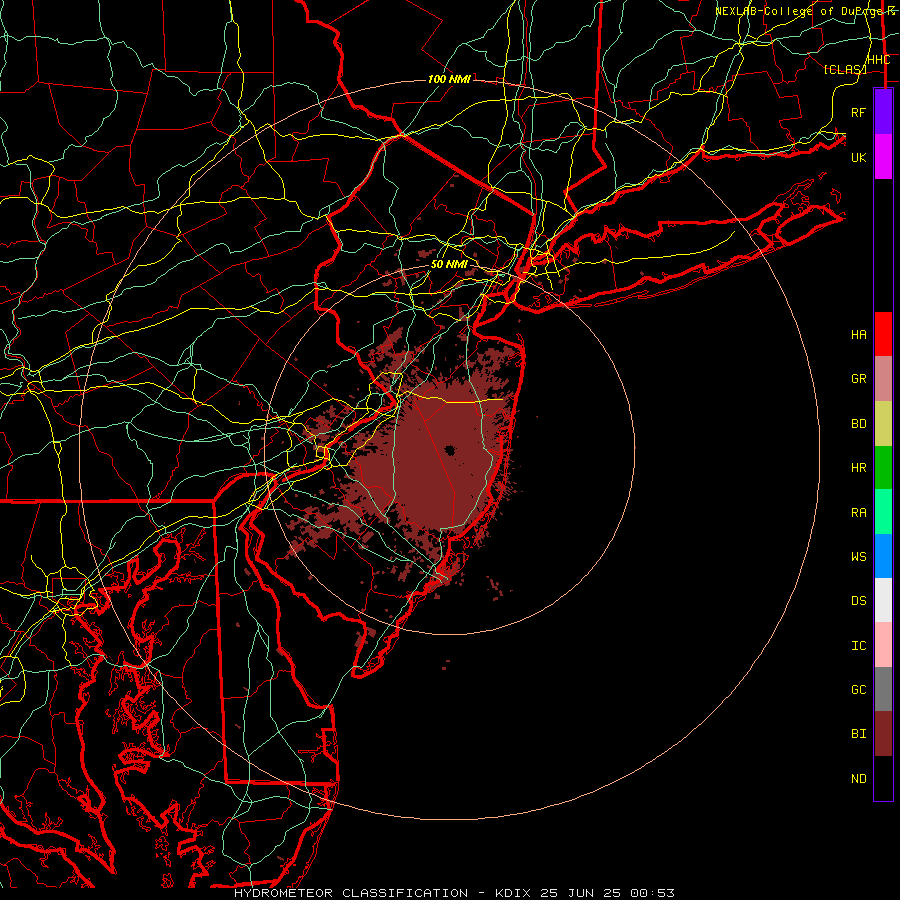The height and width of the screenshot is (900, 900).
Task: Click the KDIX radar site identifier
Action: click(513, 893)
